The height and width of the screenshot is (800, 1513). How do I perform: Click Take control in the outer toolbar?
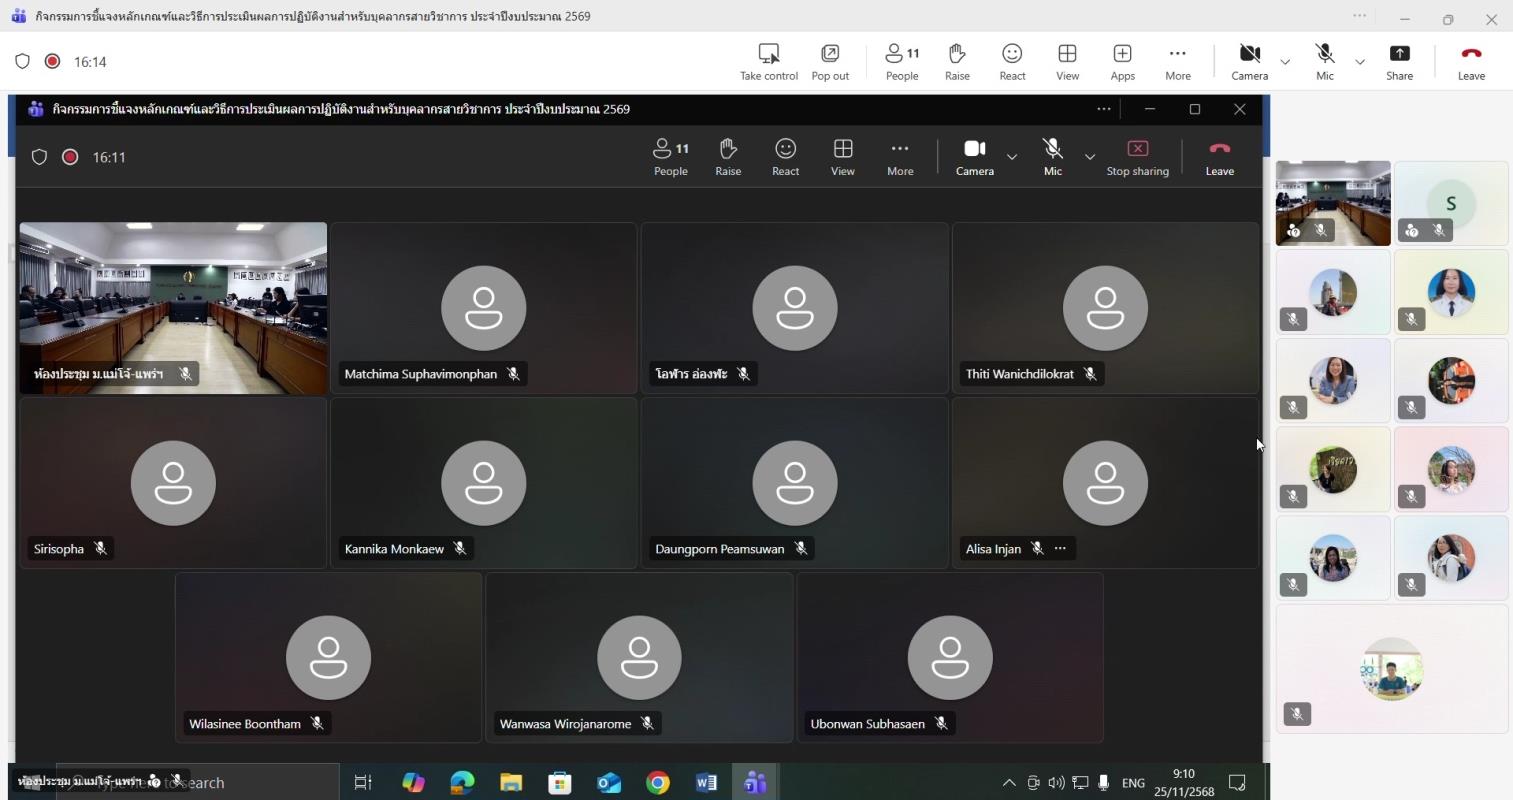tap(768, 61)
